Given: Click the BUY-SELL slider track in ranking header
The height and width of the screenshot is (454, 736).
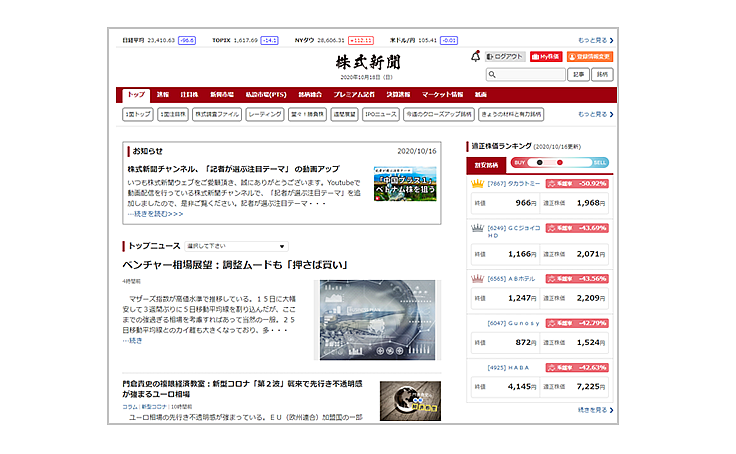Looking at the screenshot, I should 560,162.
